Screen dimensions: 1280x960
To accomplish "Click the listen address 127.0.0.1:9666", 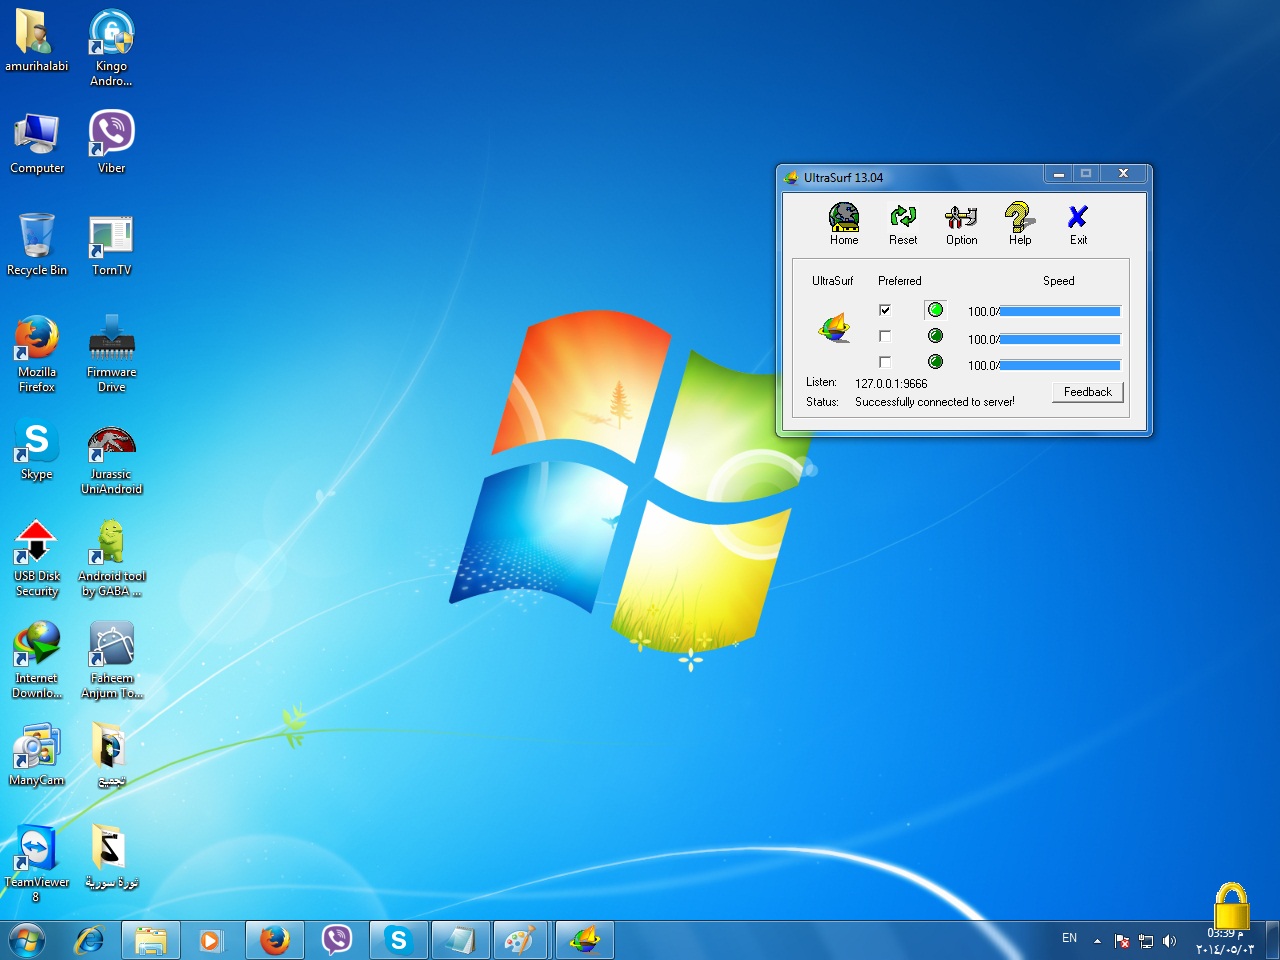I will click(891, 383).
